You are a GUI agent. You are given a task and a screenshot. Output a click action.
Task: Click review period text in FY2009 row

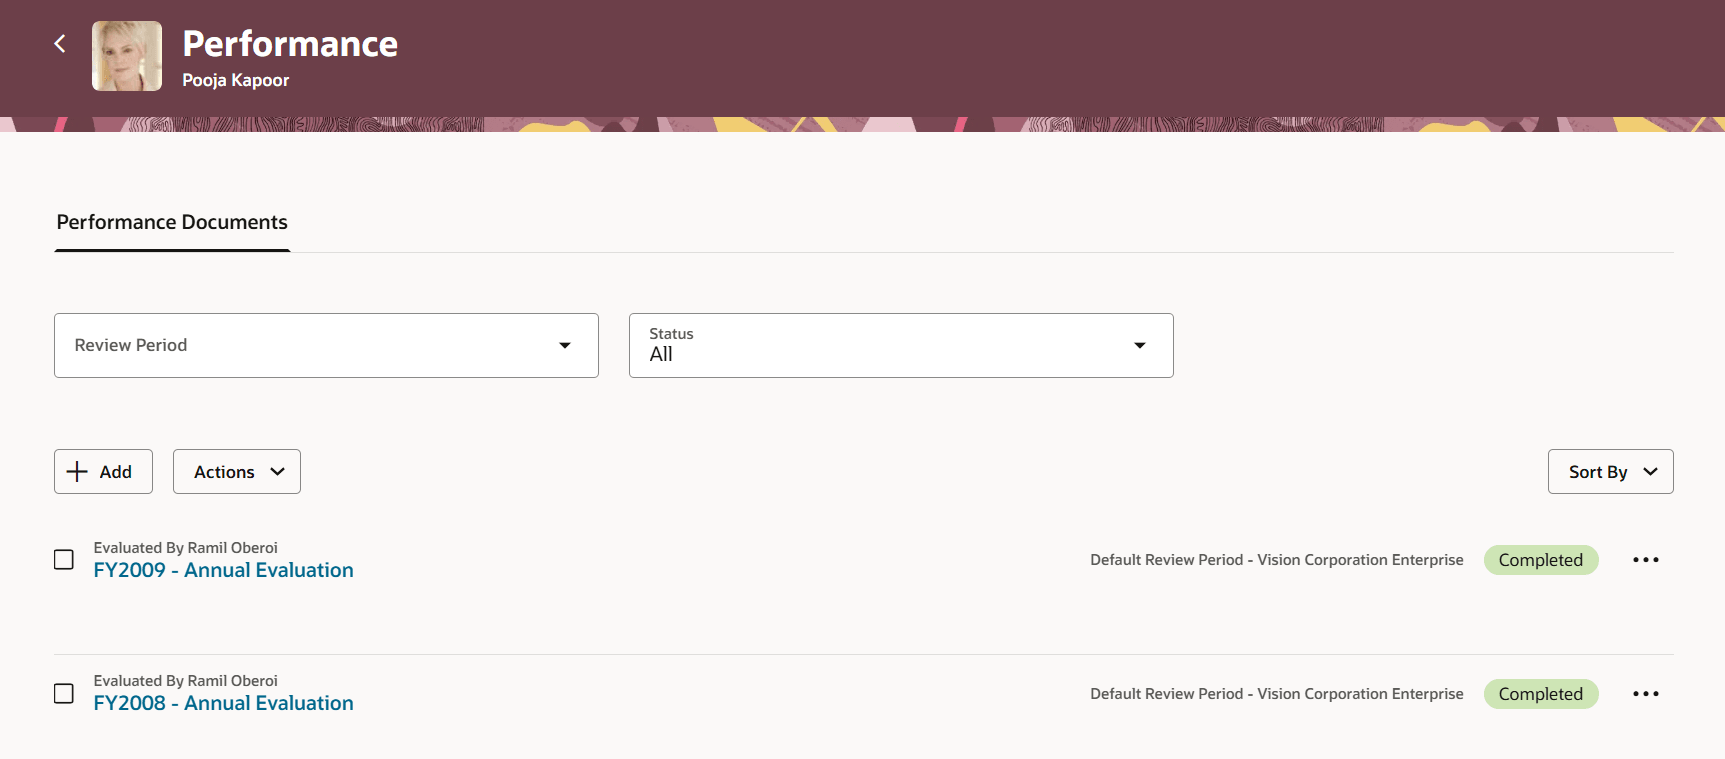pyautogui.click(x=1277, y=560)
